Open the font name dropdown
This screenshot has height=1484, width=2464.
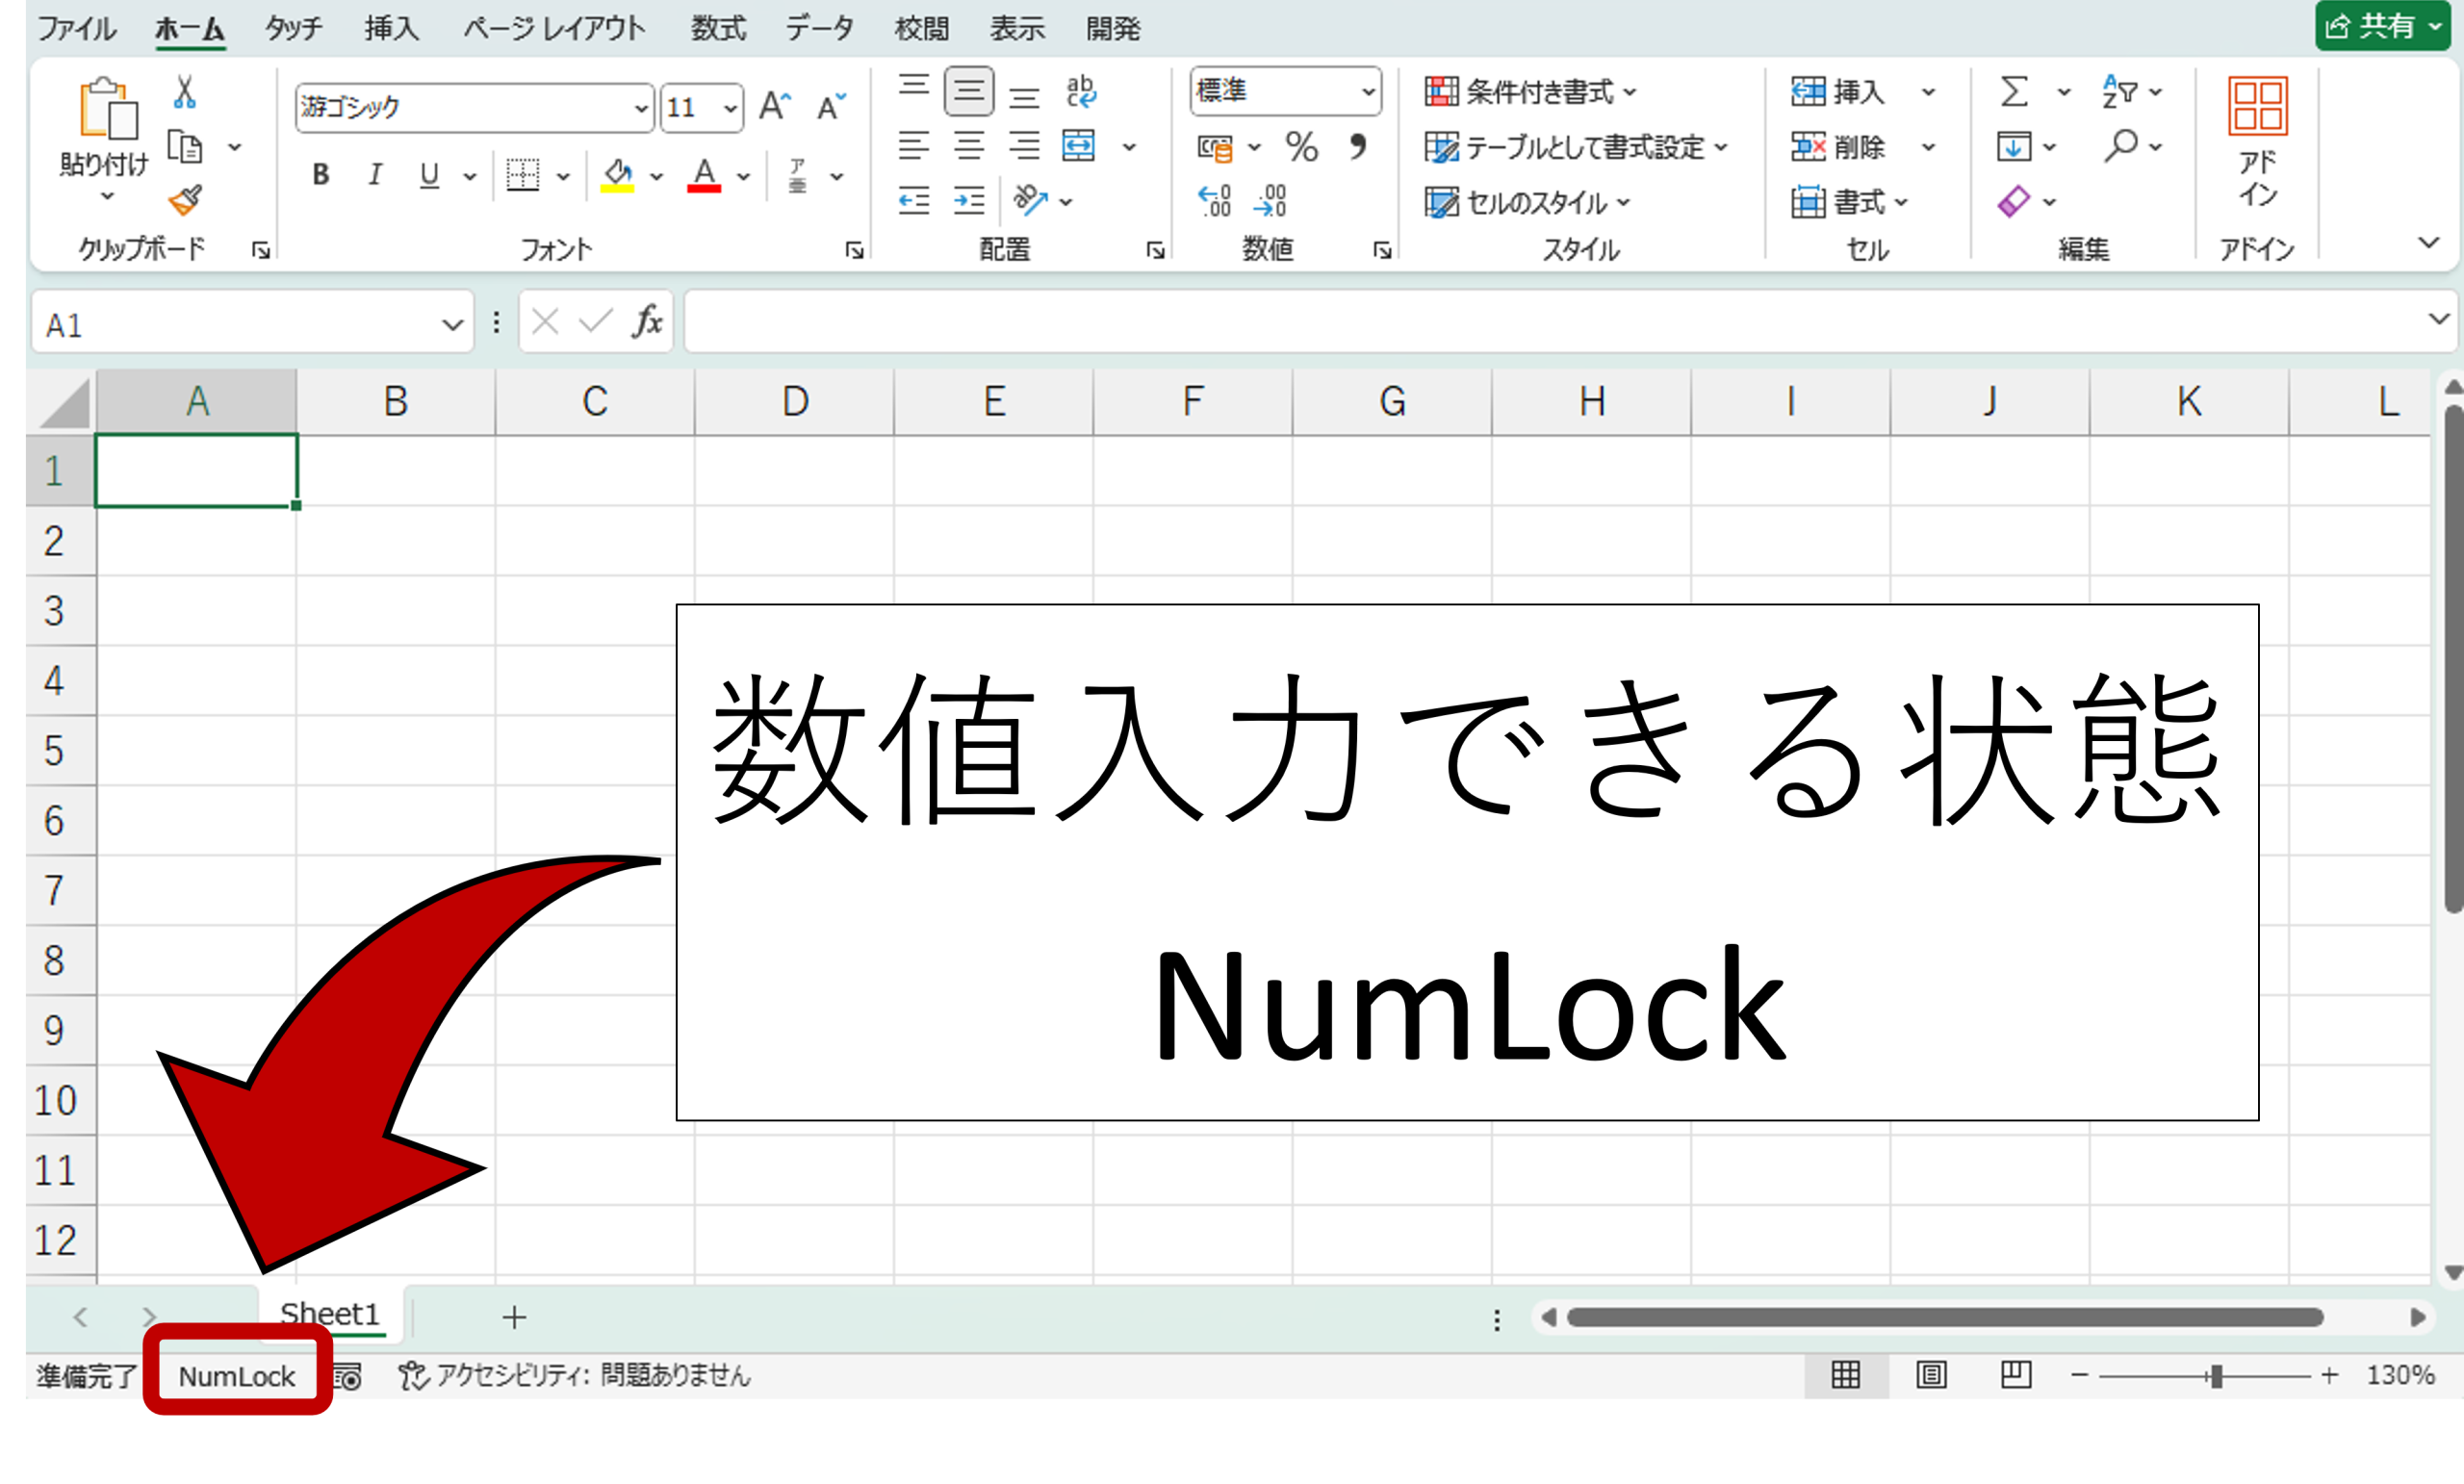[x=641, y=108]
